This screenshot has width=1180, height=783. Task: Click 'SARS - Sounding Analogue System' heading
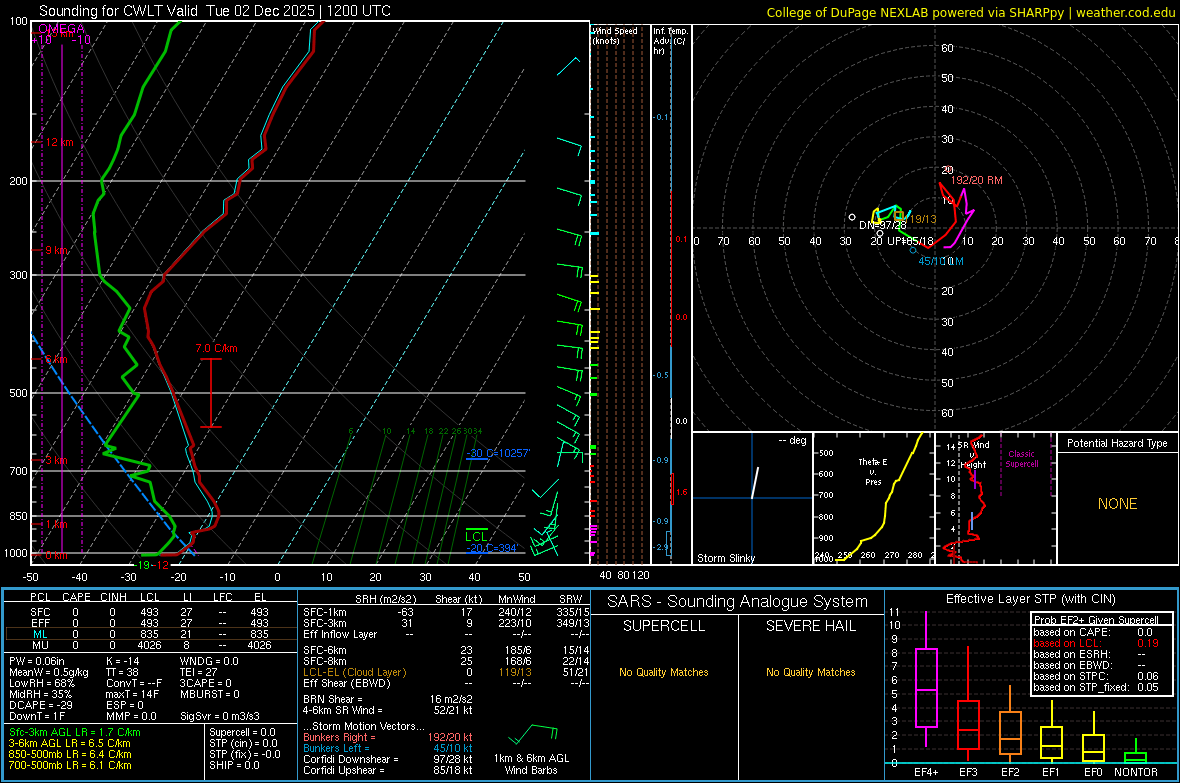pyautogui.click(x=737, y=602)
